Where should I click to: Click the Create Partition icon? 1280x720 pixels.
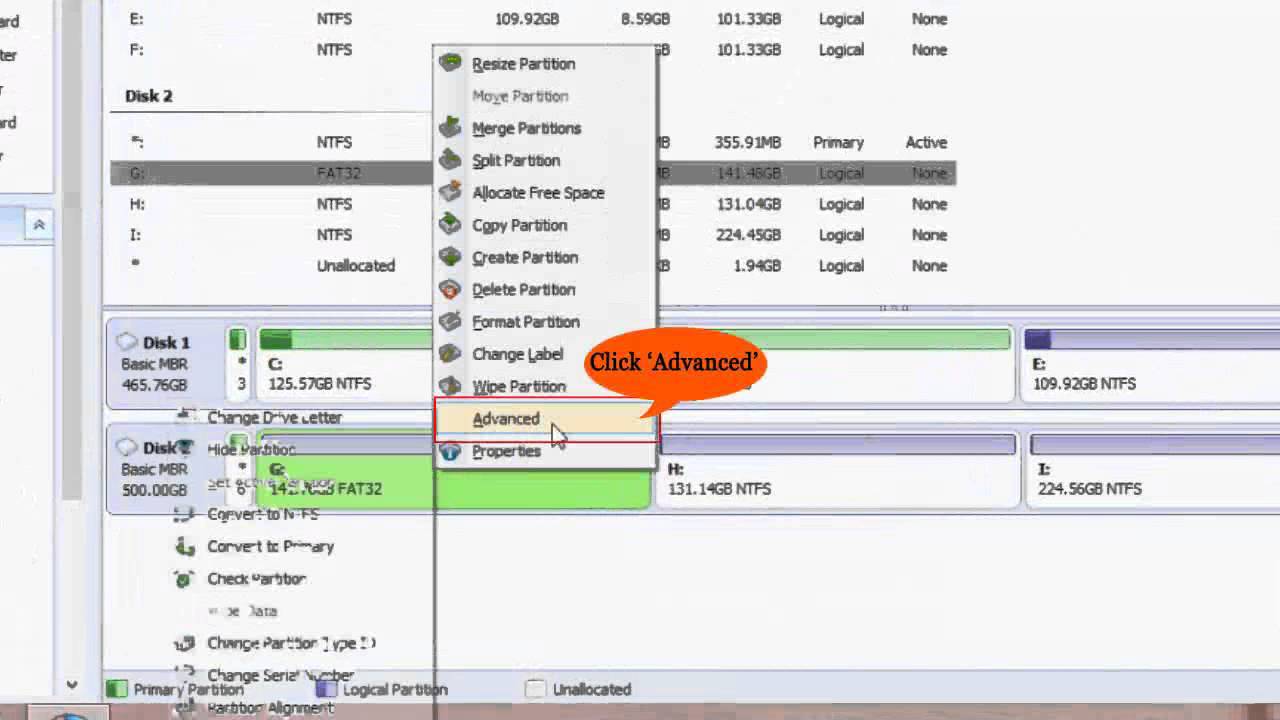click(x=451, y=257)
